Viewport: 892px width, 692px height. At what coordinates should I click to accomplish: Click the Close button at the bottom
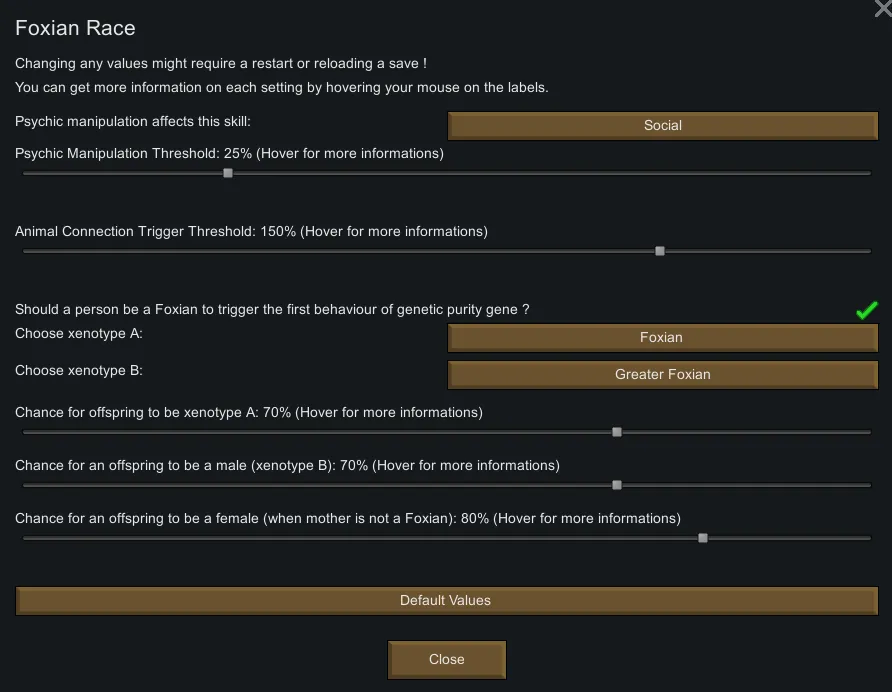[x=447, y=660]
